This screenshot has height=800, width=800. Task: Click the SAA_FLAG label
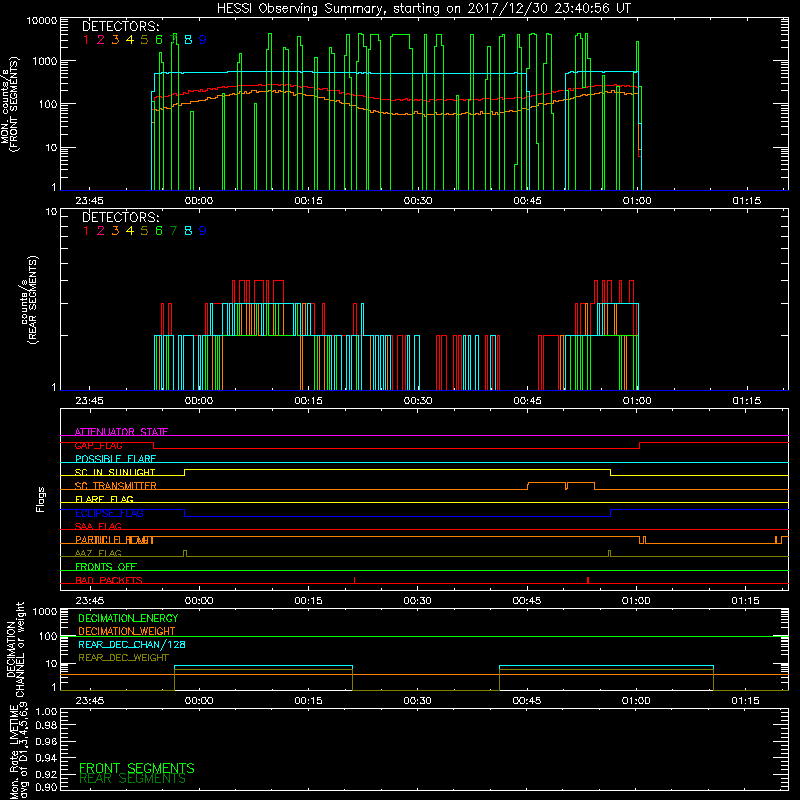click(x=98, y=526)
